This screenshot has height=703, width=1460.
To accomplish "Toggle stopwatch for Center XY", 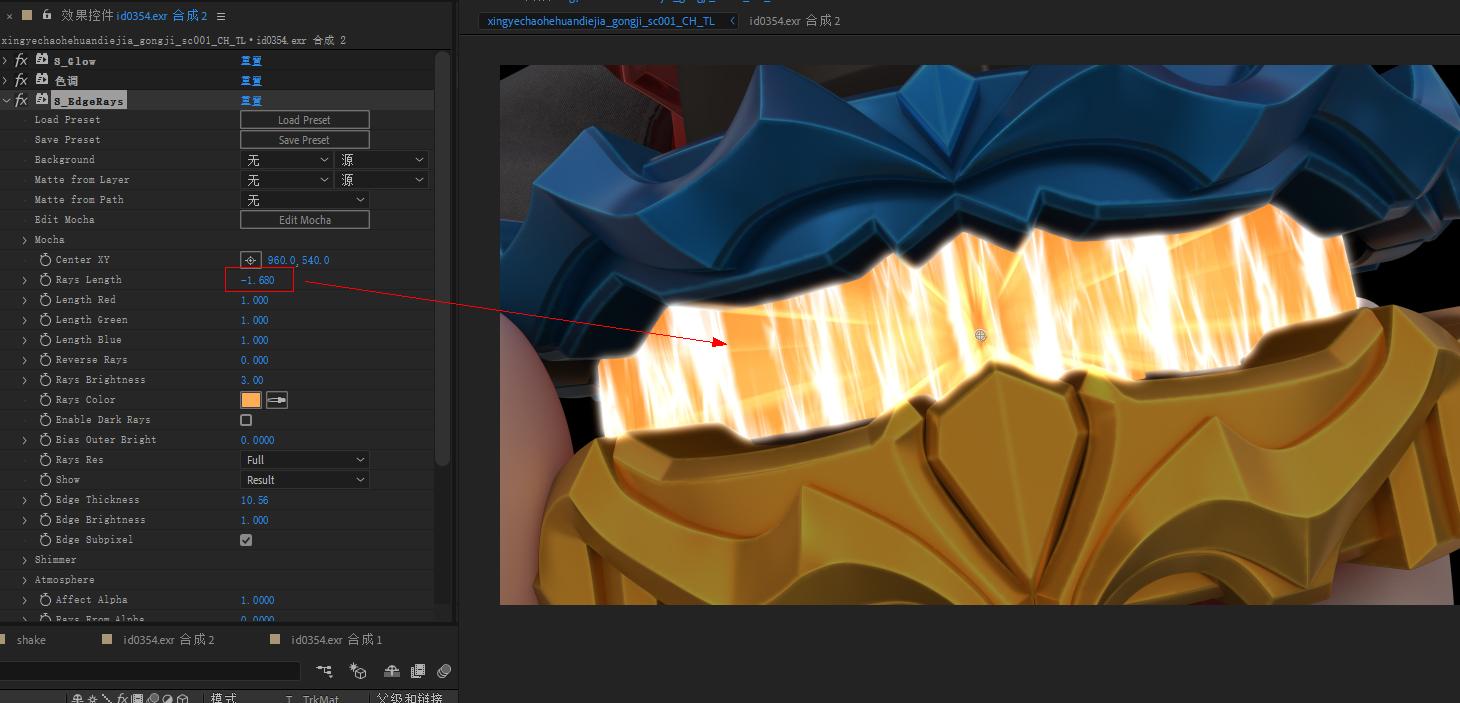I will point(45,260).
